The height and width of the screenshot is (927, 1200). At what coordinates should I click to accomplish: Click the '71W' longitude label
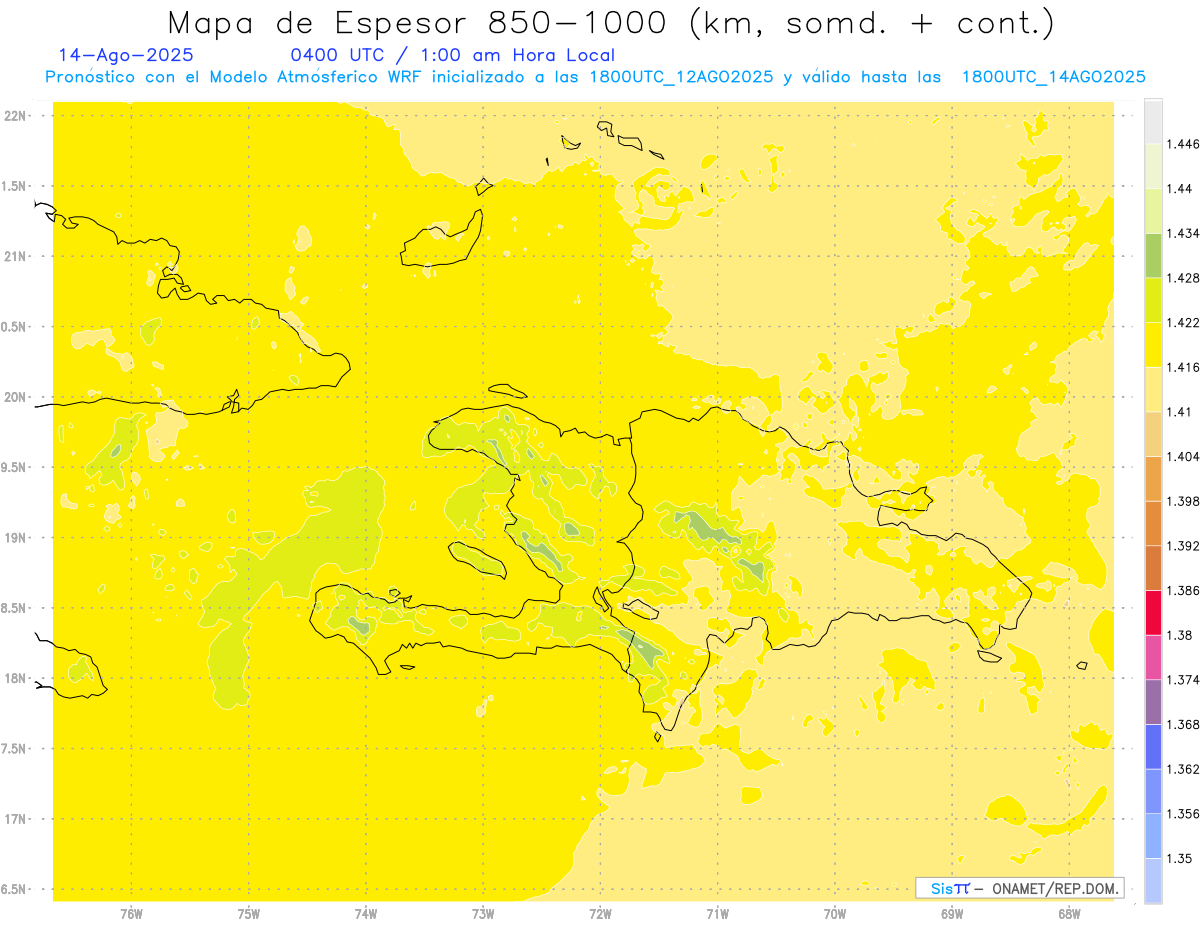(717, 913)
